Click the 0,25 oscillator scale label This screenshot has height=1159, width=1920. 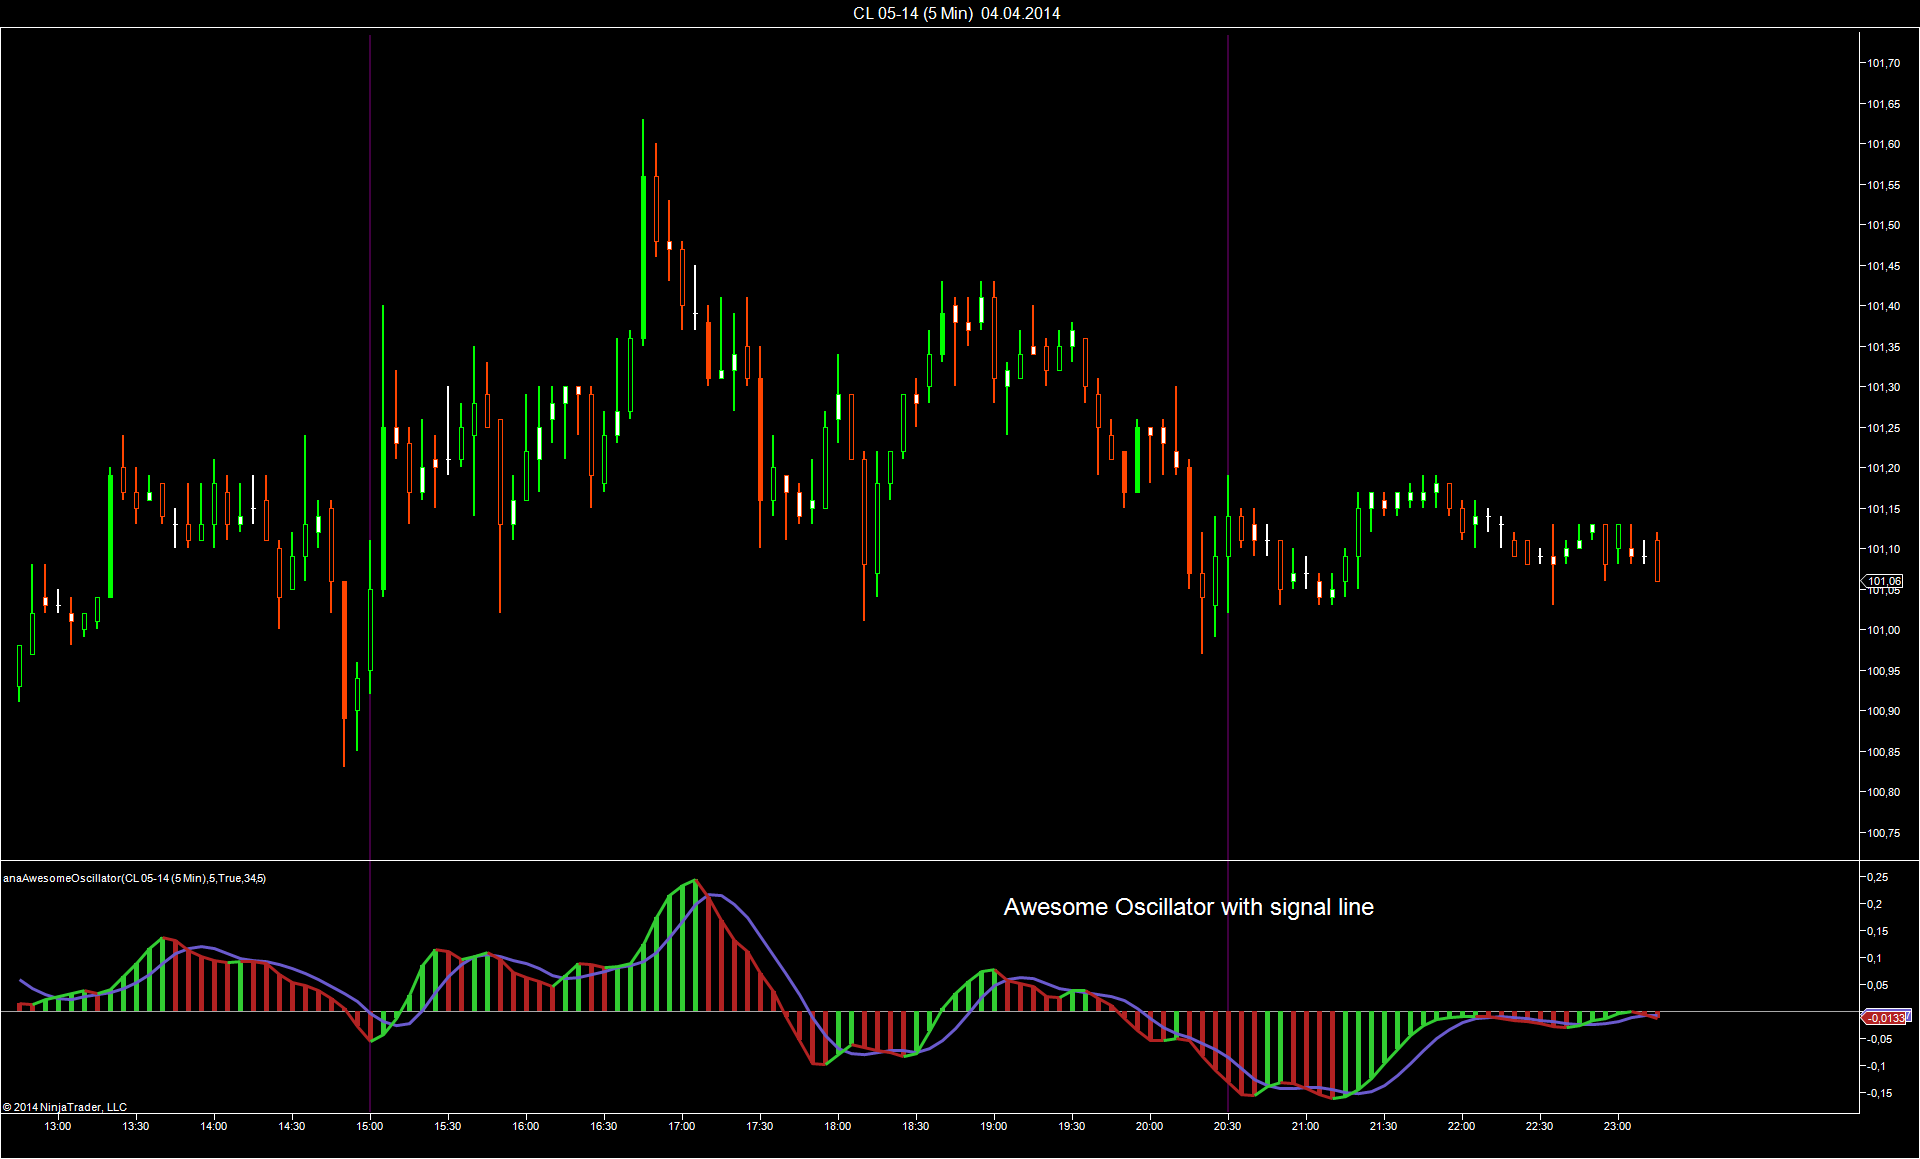click(x=1878, y=877)
